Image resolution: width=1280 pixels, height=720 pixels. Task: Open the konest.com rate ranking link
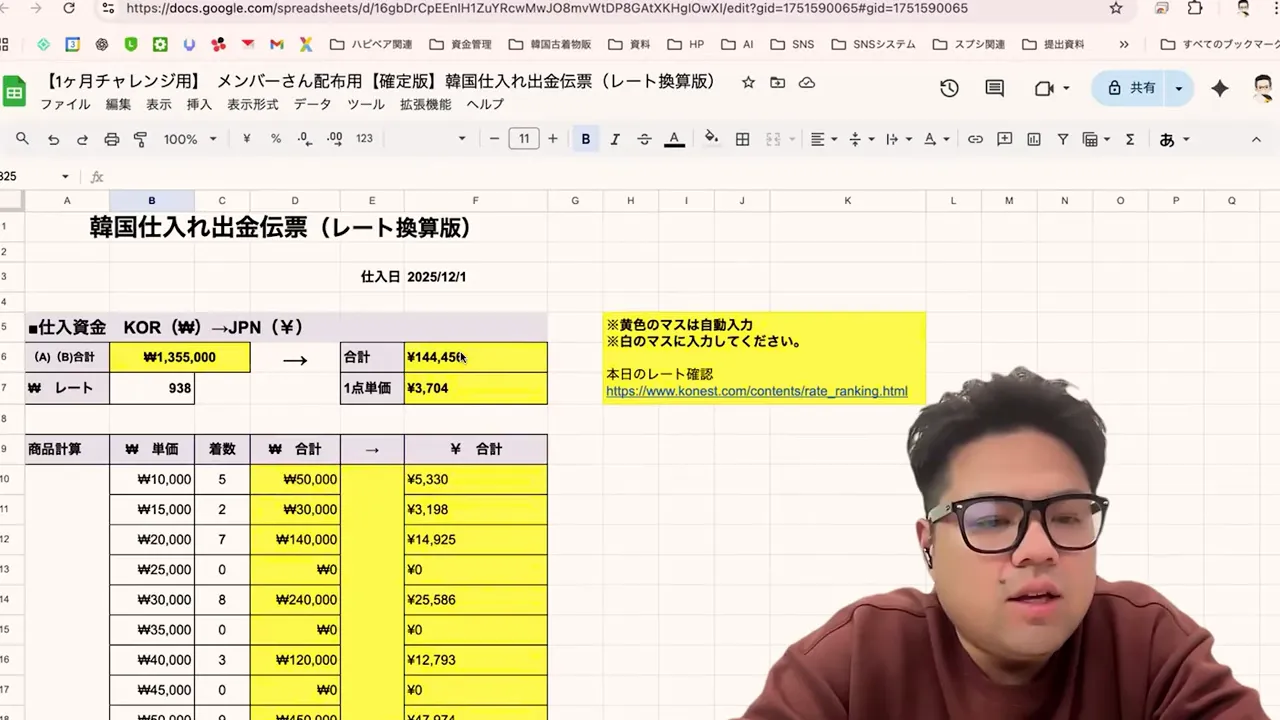click(x=756, y=391)
